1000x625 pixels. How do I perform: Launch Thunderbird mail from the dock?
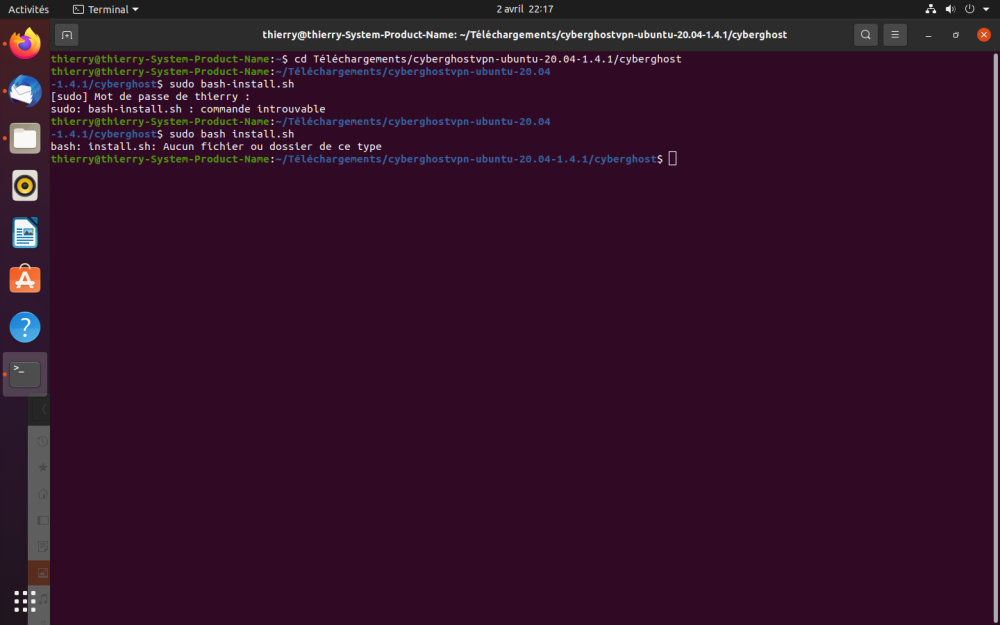(x=25, y=91)
